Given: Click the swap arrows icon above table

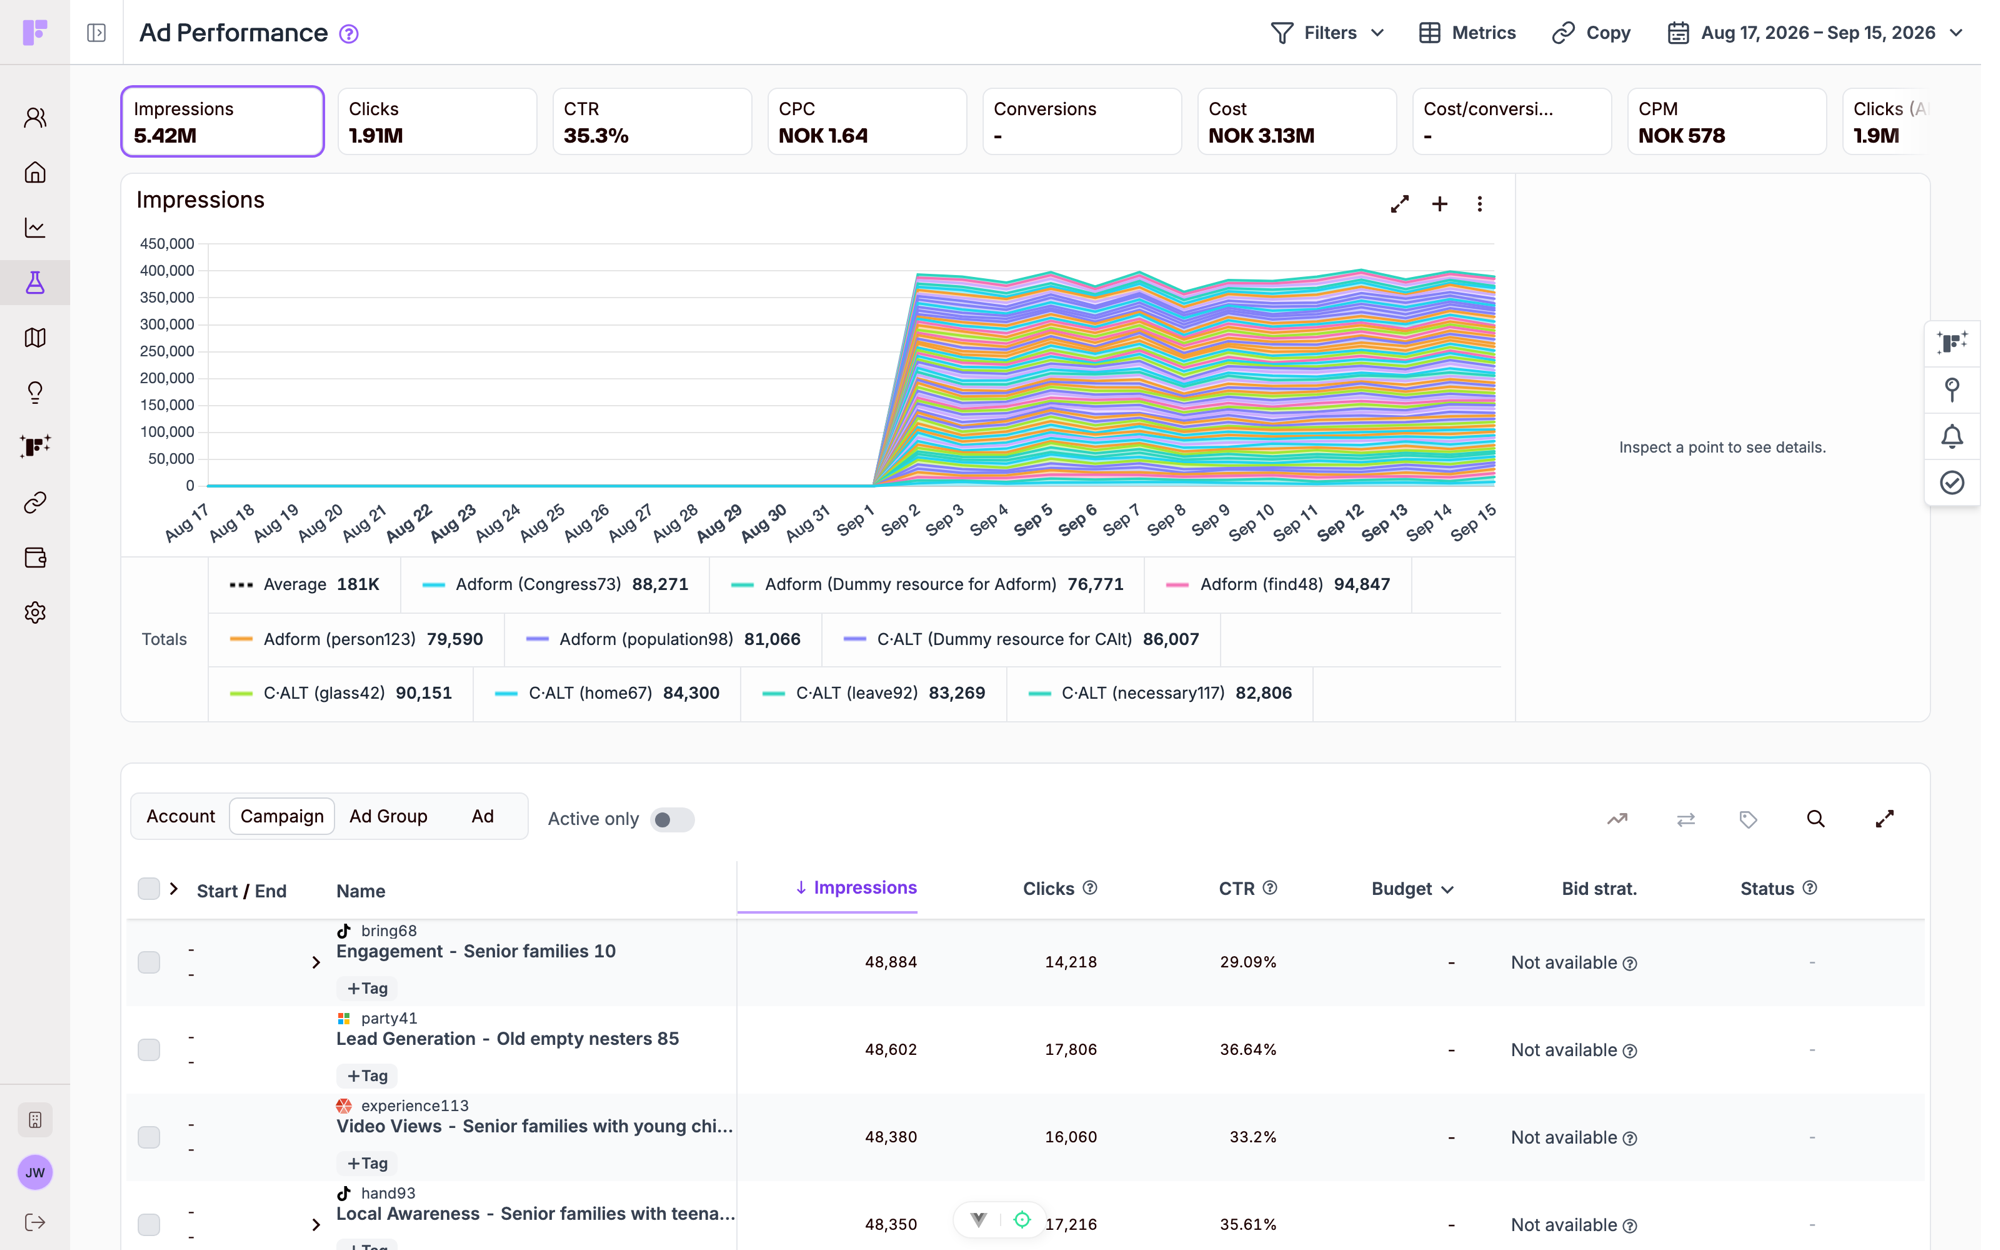Looking at the screenshot, I should click(x=1685, y=819).
